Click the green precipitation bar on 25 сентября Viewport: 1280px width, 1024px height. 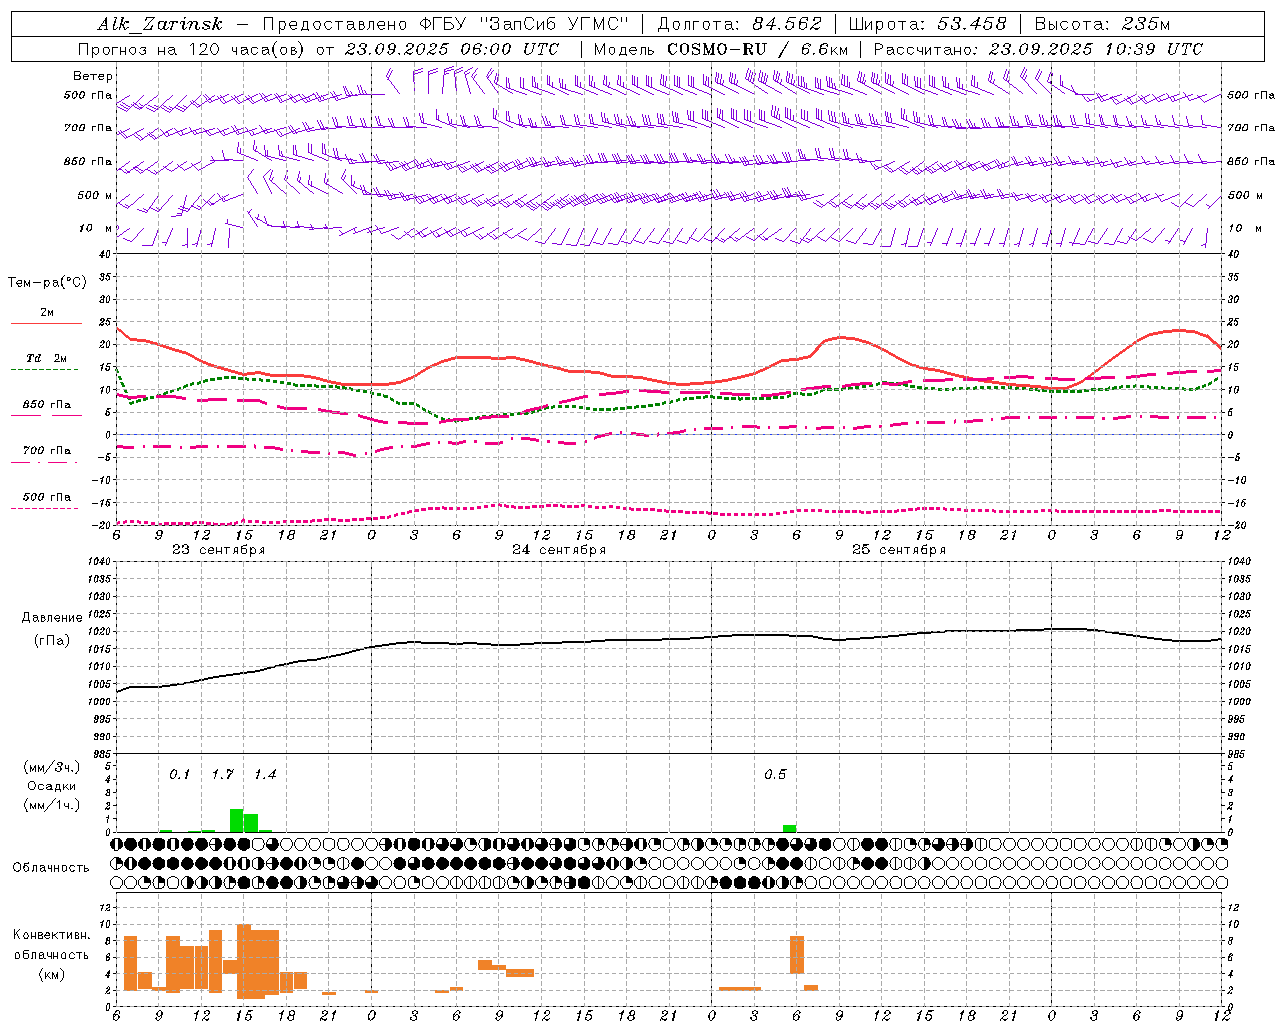790,828
